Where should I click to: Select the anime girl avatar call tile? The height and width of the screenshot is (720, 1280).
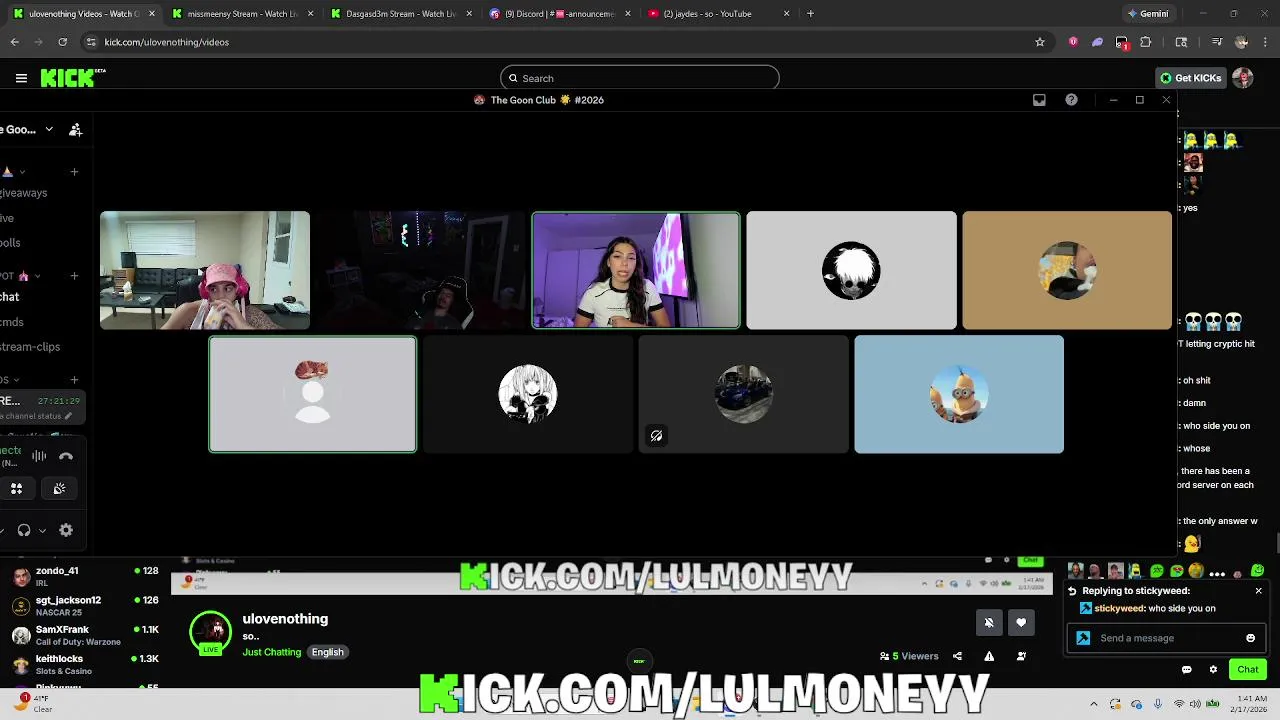(x=528, y=394)
